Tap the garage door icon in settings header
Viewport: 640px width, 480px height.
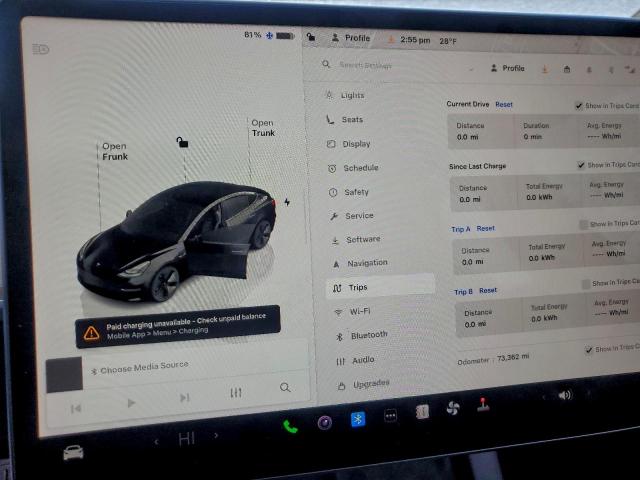567,69
